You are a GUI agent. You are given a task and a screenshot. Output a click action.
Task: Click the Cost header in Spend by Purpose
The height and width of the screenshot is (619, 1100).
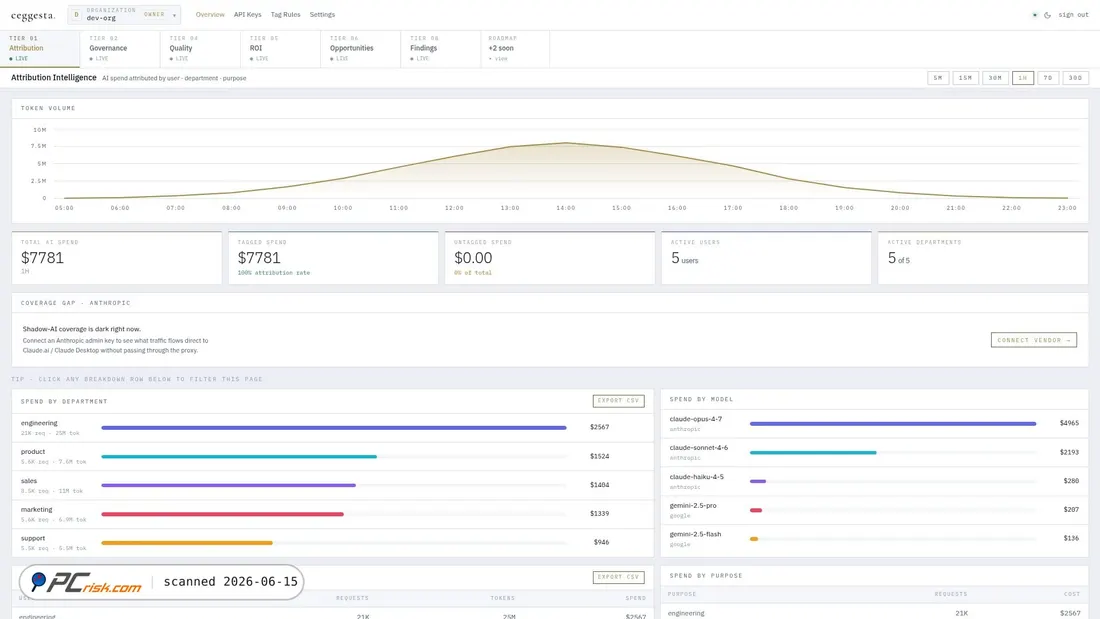pos(1072,594)
